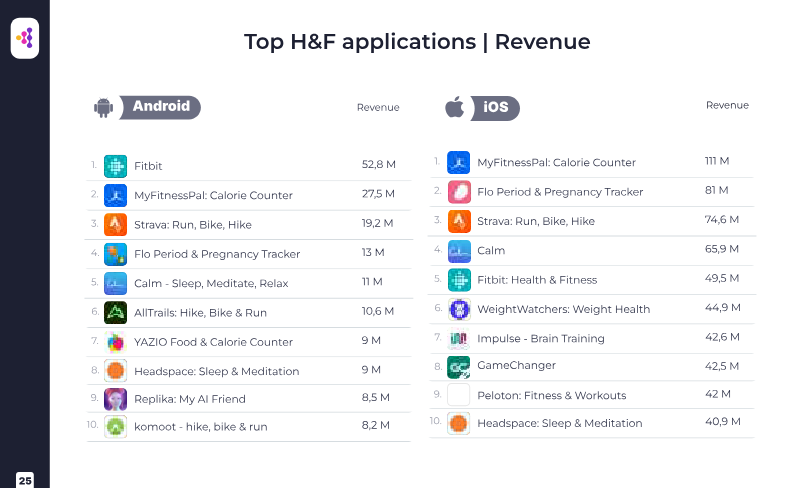Click the Flo icon in the iOS list
This screenshot has height=488, width=800.
click(458, 192)
